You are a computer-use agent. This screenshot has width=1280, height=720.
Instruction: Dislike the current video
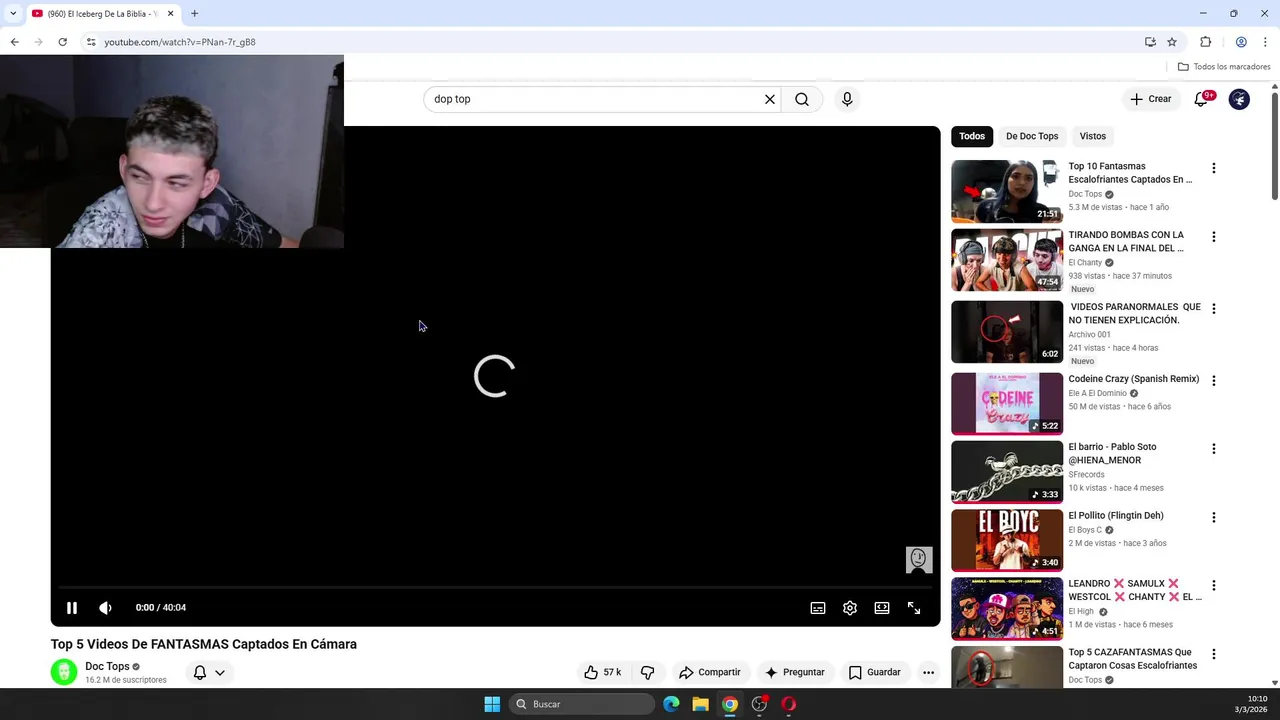coord(647,672)
